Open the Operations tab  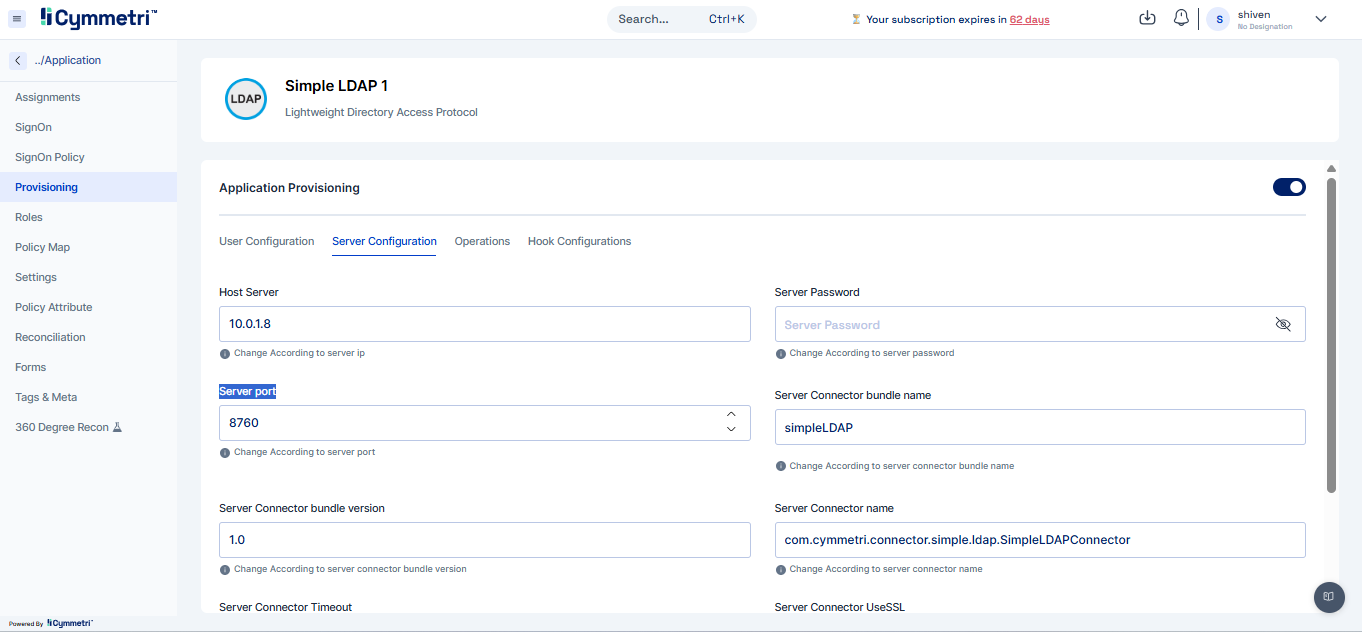click(x=482, y=241)
